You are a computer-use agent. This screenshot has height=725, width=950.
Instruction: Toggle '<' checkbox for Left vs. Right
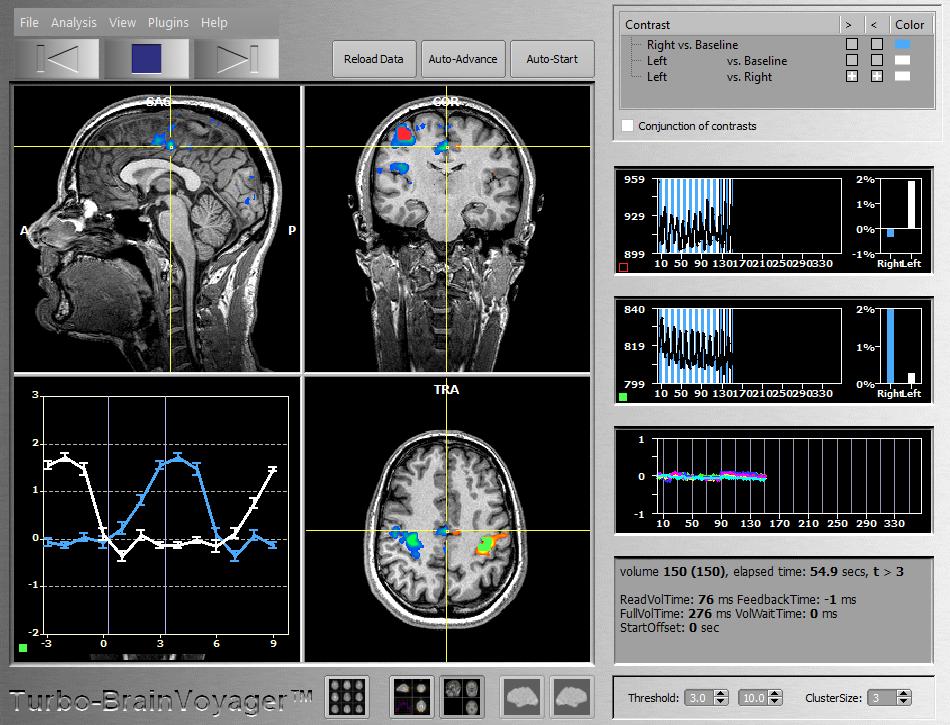click(x=876, y=77)
